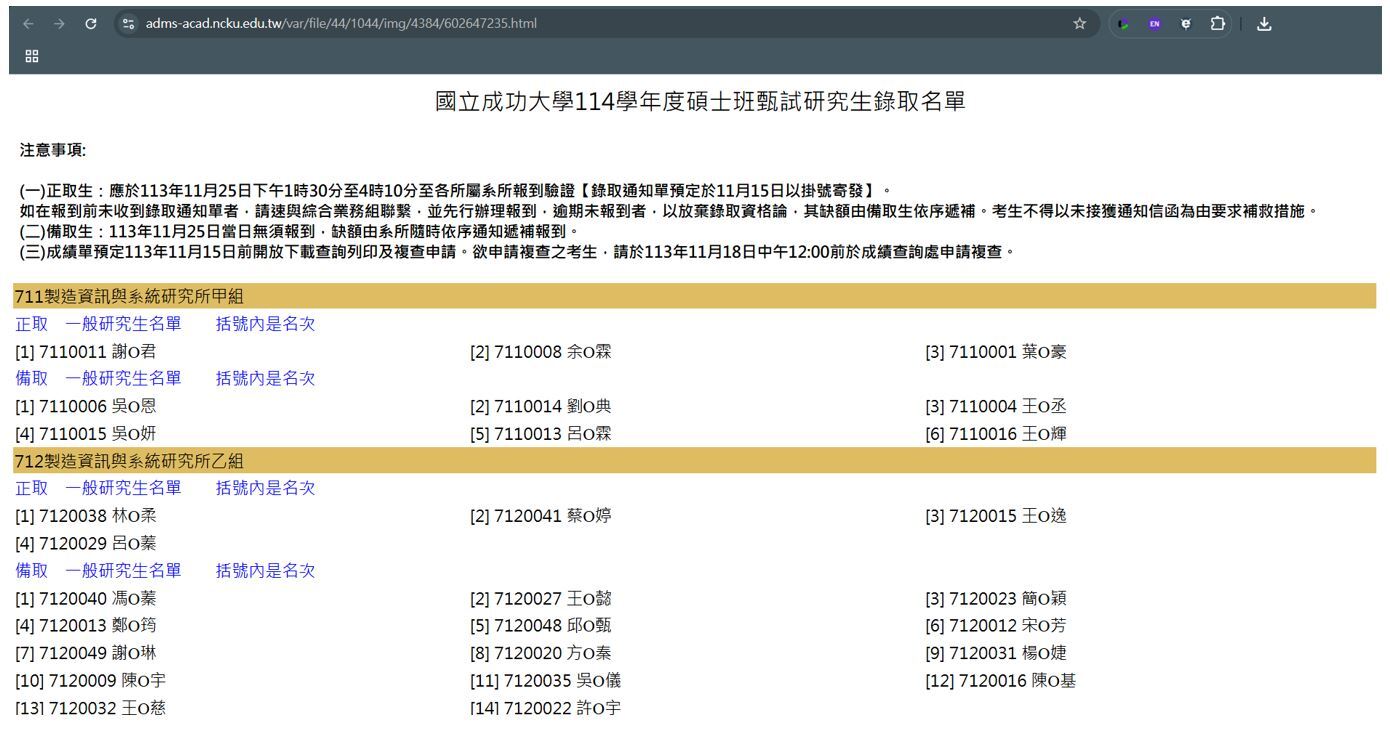Select entry 7110011 謝O君
The image size is (1390, 731).
[x=85, y=351]
